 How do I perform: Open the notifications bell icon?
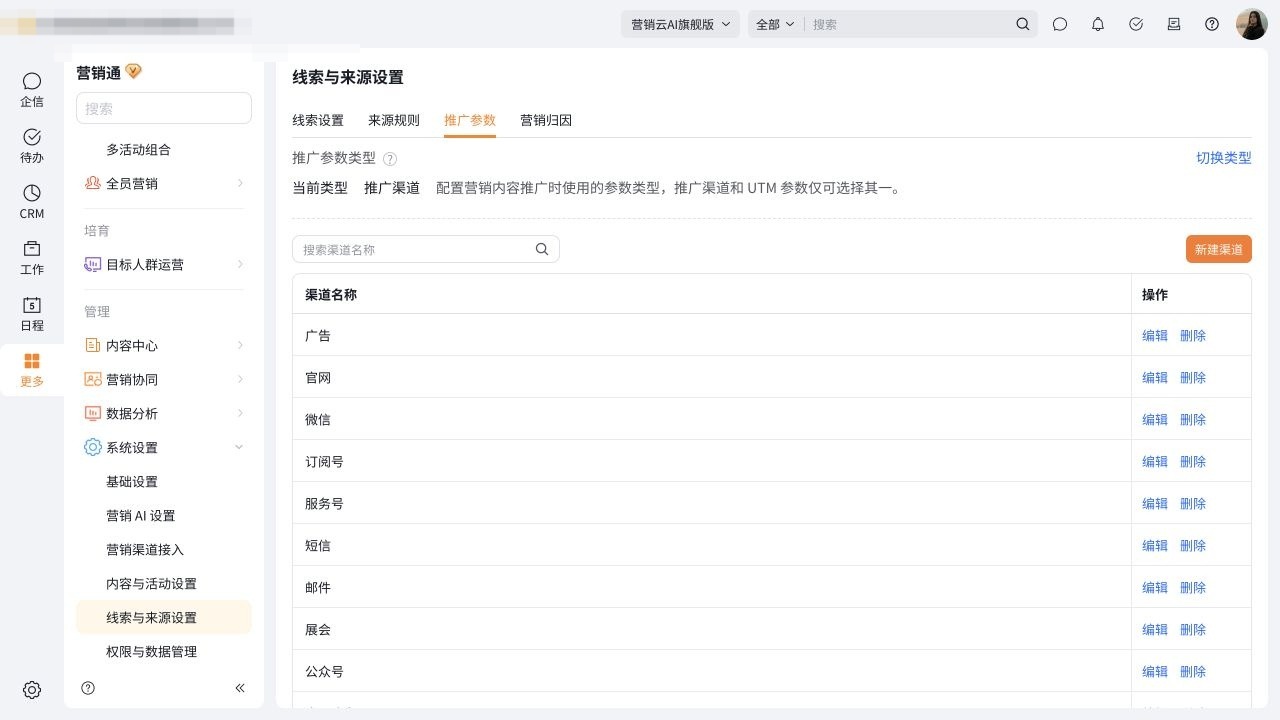[1098, 24]
